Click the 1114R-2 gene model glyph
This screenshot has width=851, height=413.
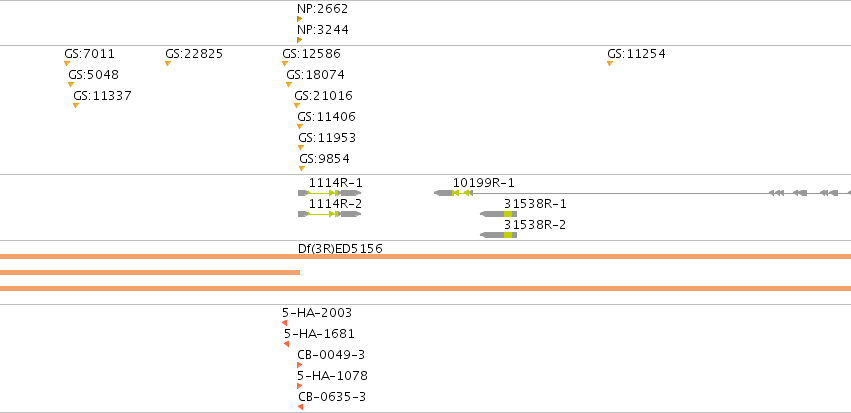tap(329, 214)
